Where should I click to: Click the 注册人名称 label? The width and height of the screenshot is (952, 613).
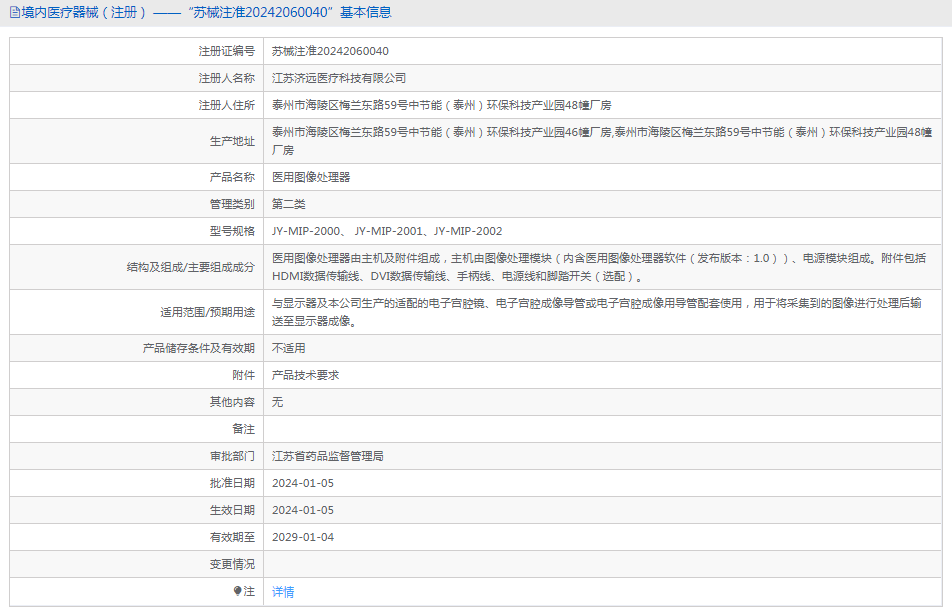pyautogui.click(x=226, y=78)
